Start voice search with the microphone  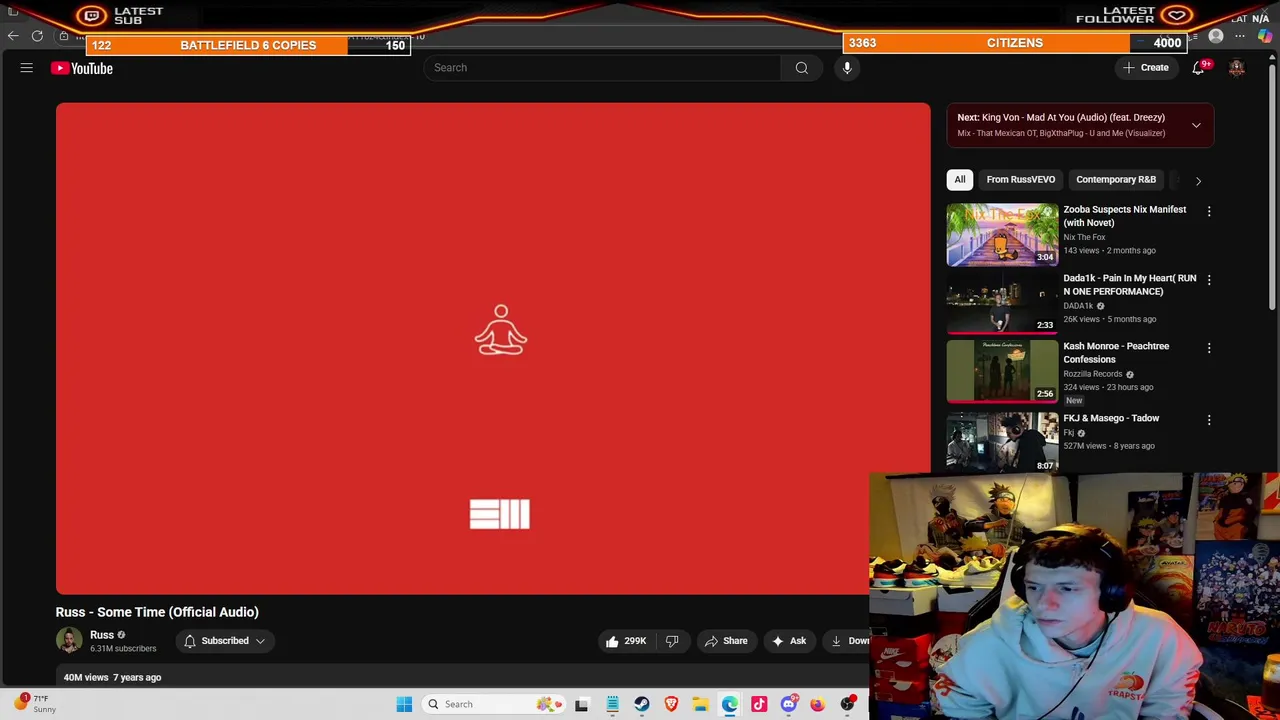[x=847, y=68]
